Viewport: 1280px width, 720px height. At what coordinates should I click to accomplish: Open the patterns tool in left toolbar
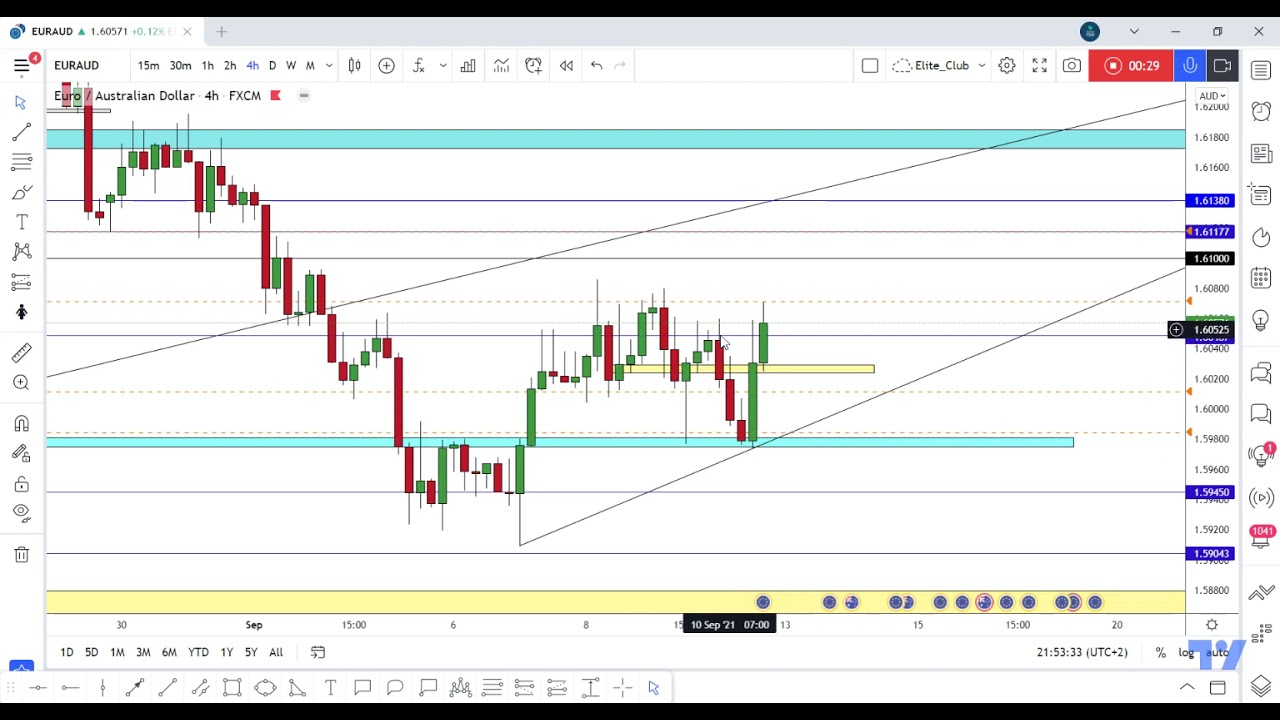21,252
